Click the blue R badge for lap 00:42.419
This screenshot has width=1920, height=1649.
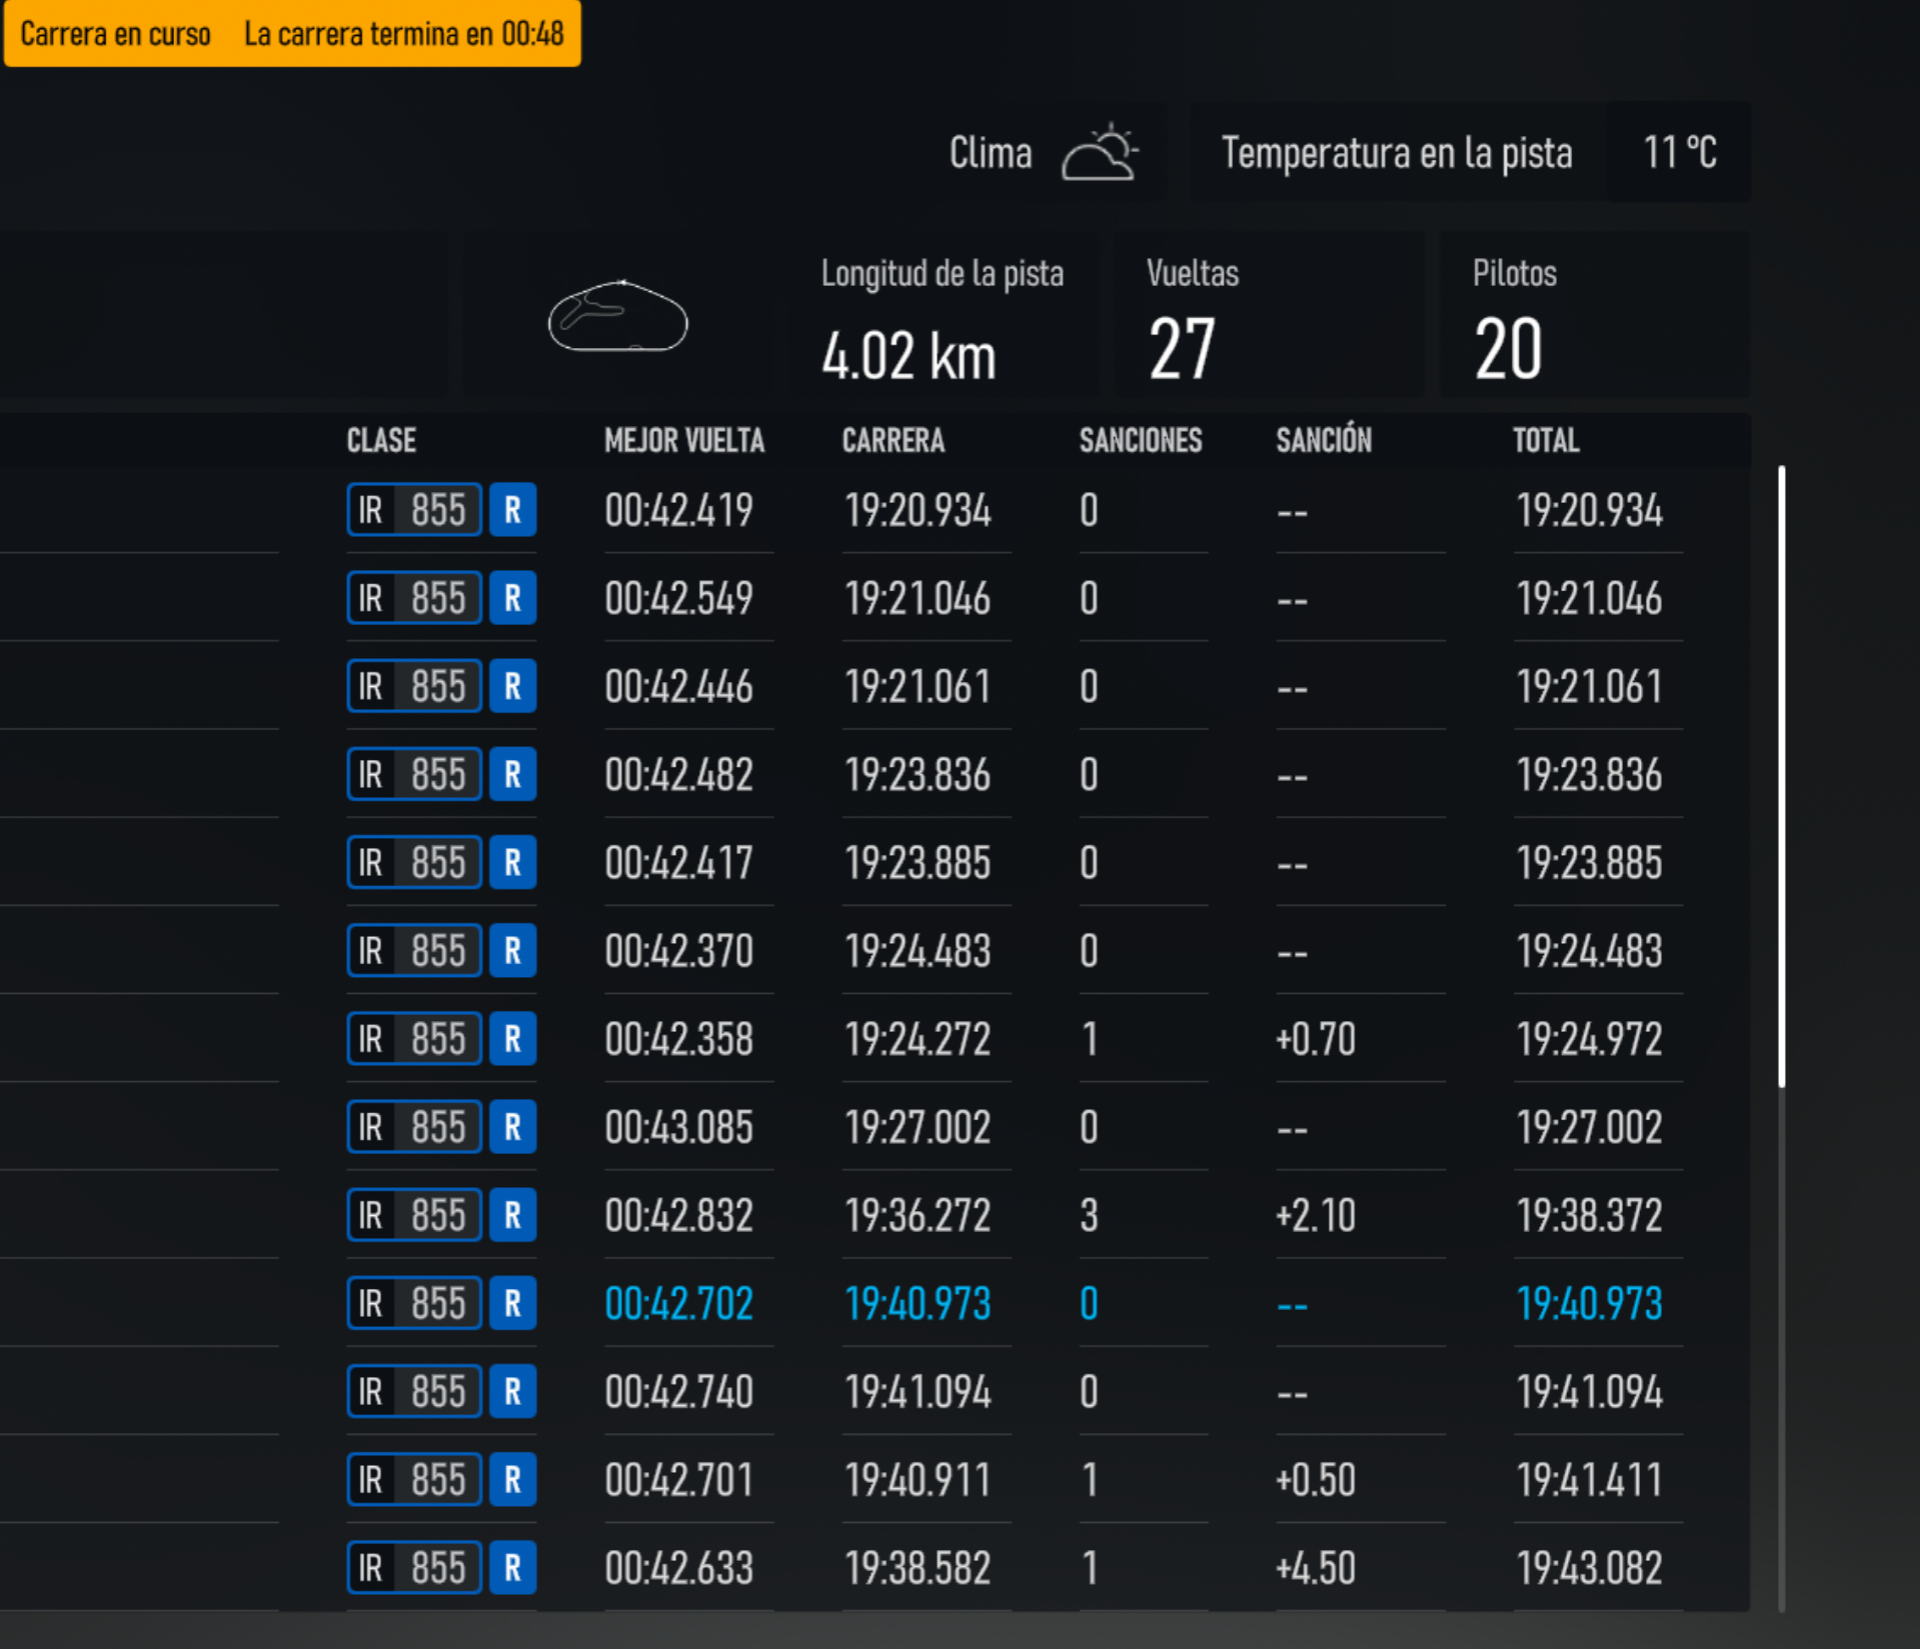coord(513,510)
